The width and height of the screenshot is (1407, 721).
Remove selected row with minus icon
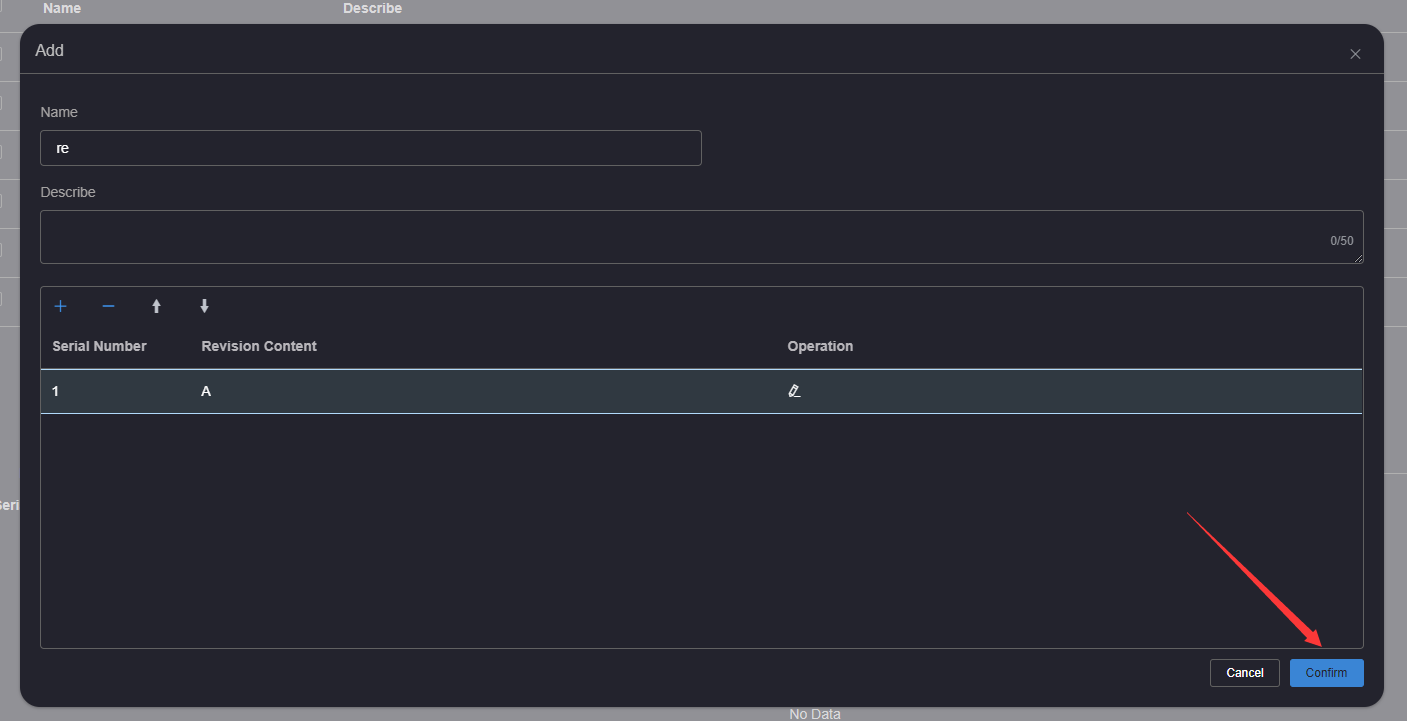pyautogui.click(x=108, y=306)
